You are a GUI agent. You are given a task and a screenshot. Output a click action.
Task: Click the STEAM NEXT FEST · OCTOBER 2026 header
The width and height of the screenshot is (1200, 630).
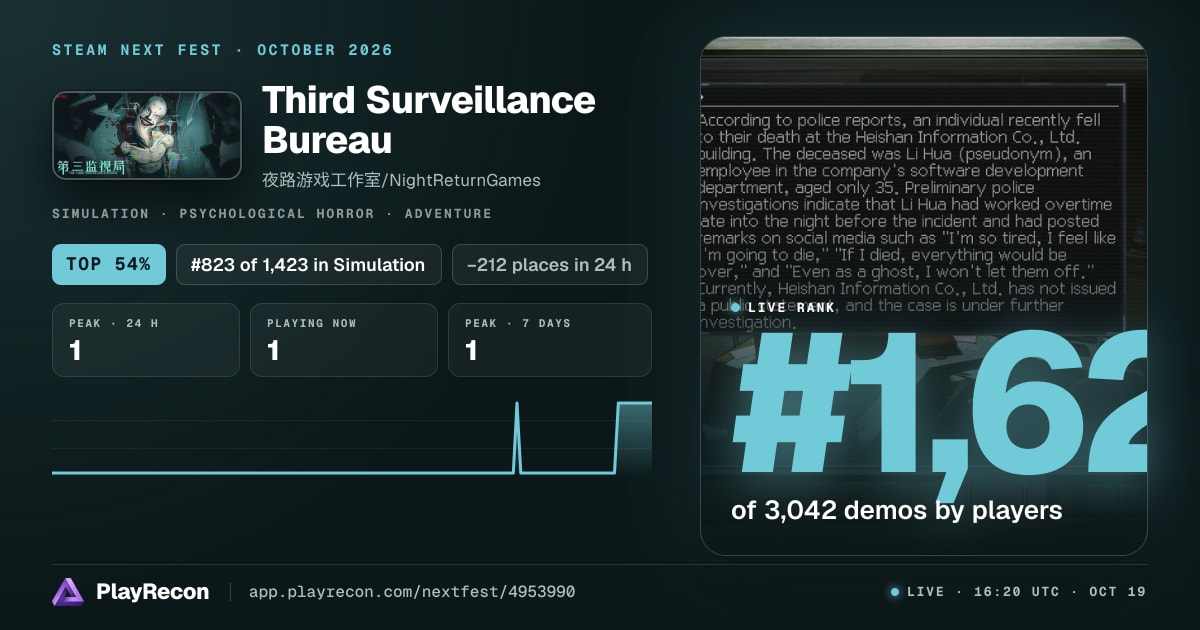click(x=222, y=50)
